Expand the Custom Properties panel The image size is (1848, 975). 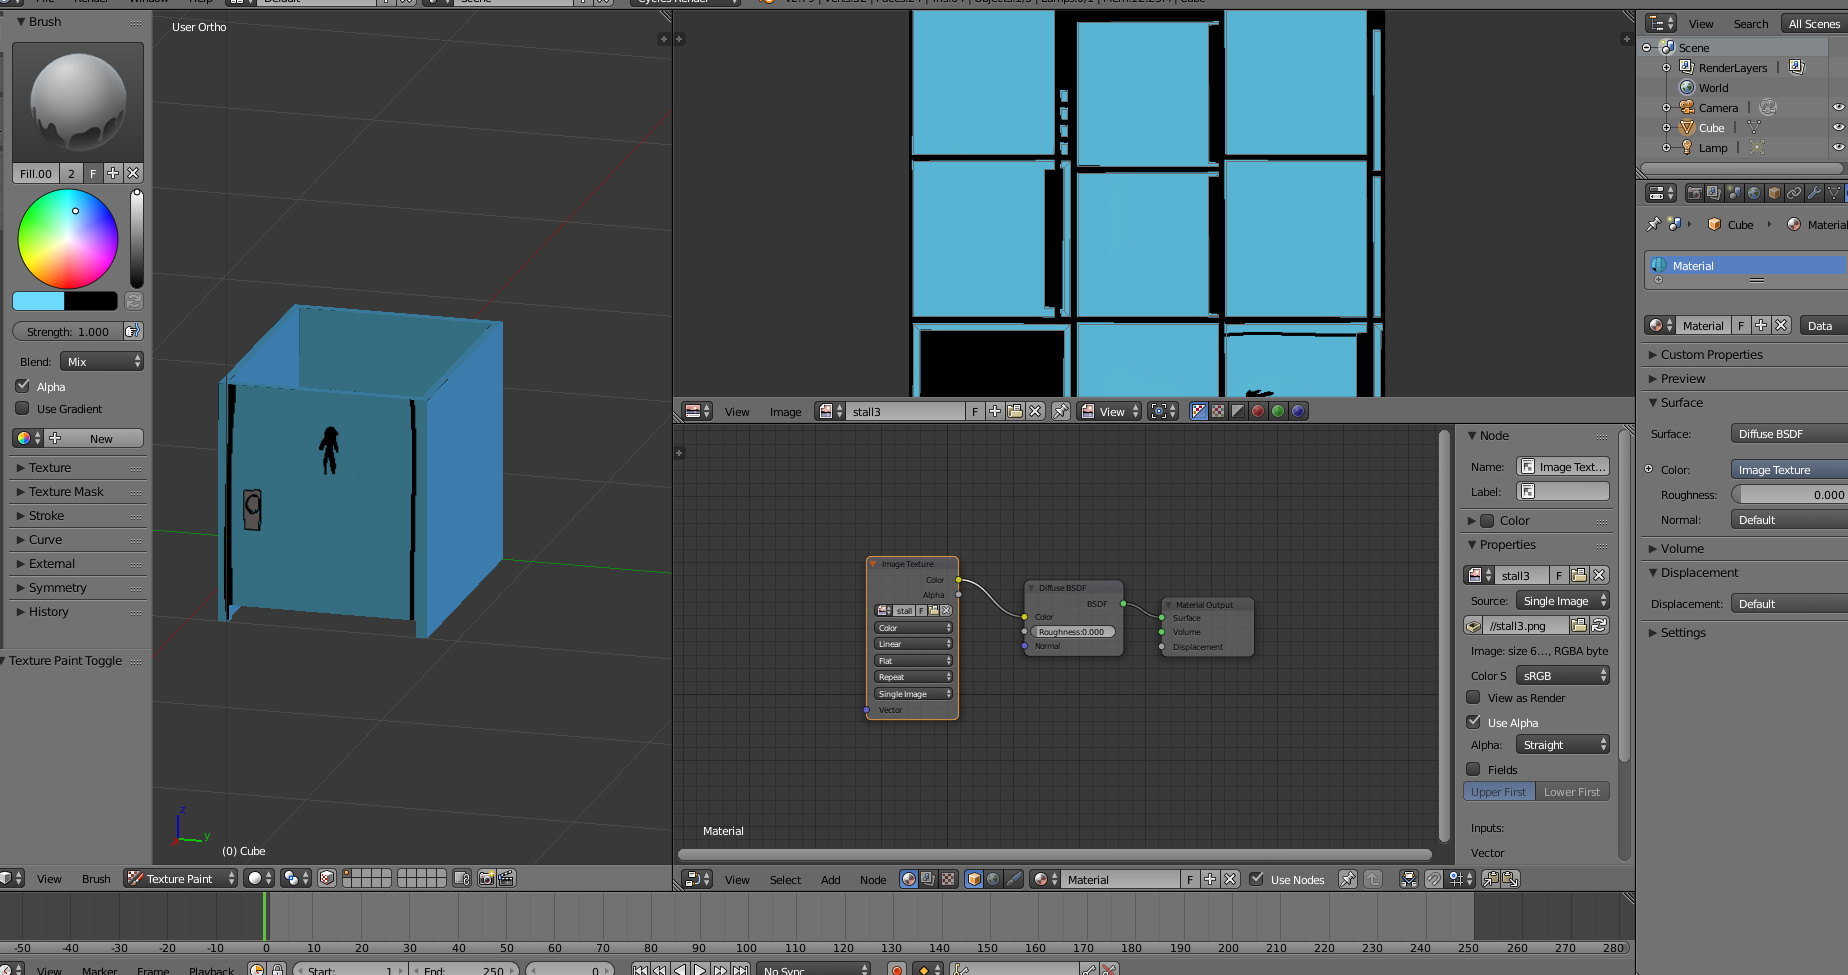pyautogui.click(x=1711, y=354)
